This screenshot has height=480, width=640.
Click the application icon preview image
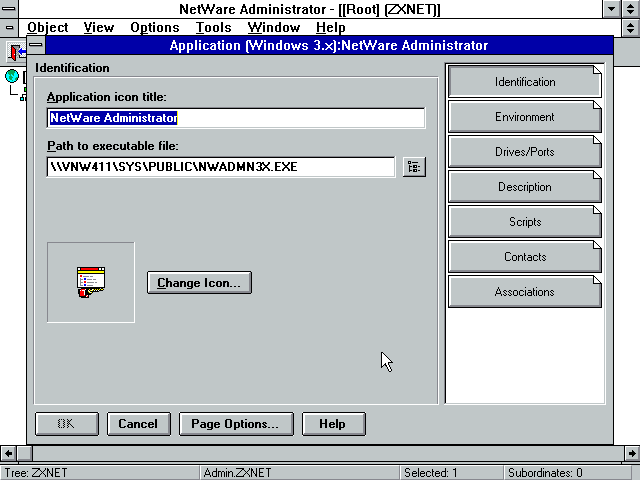point(91,282)
